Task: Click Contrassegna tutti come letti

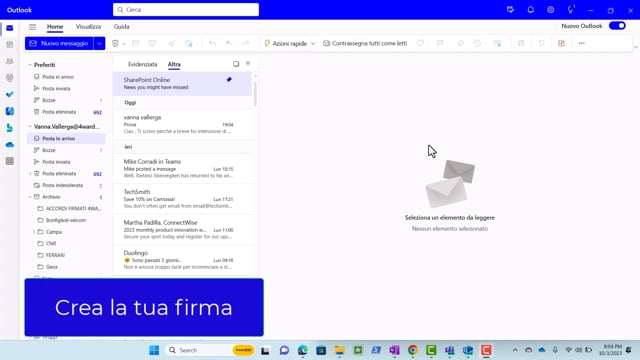Action: click(x=365, y=43)
